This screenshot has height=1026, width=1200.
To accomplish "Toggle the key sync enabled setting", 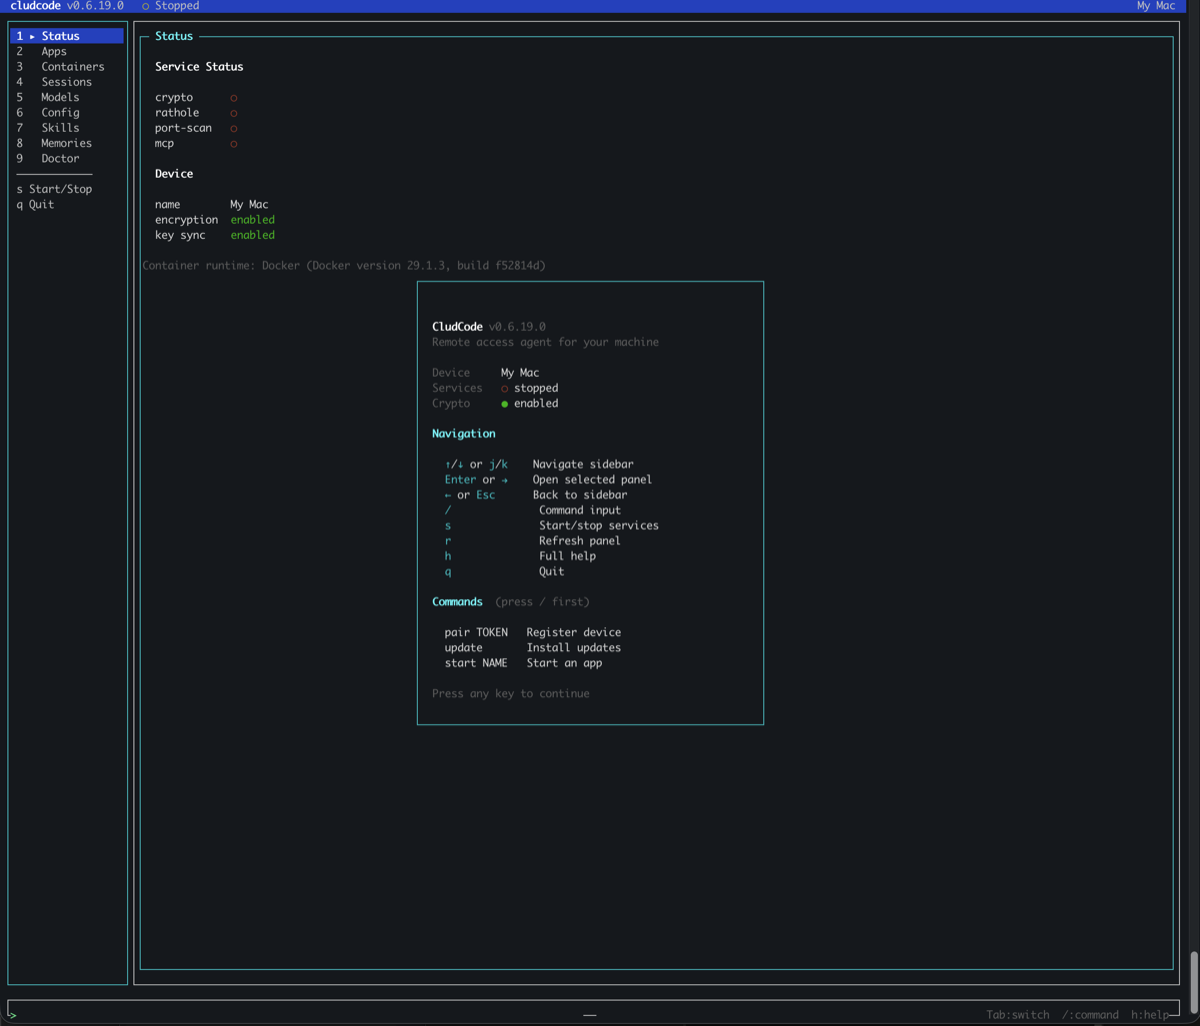I will (x=252, y=234).
